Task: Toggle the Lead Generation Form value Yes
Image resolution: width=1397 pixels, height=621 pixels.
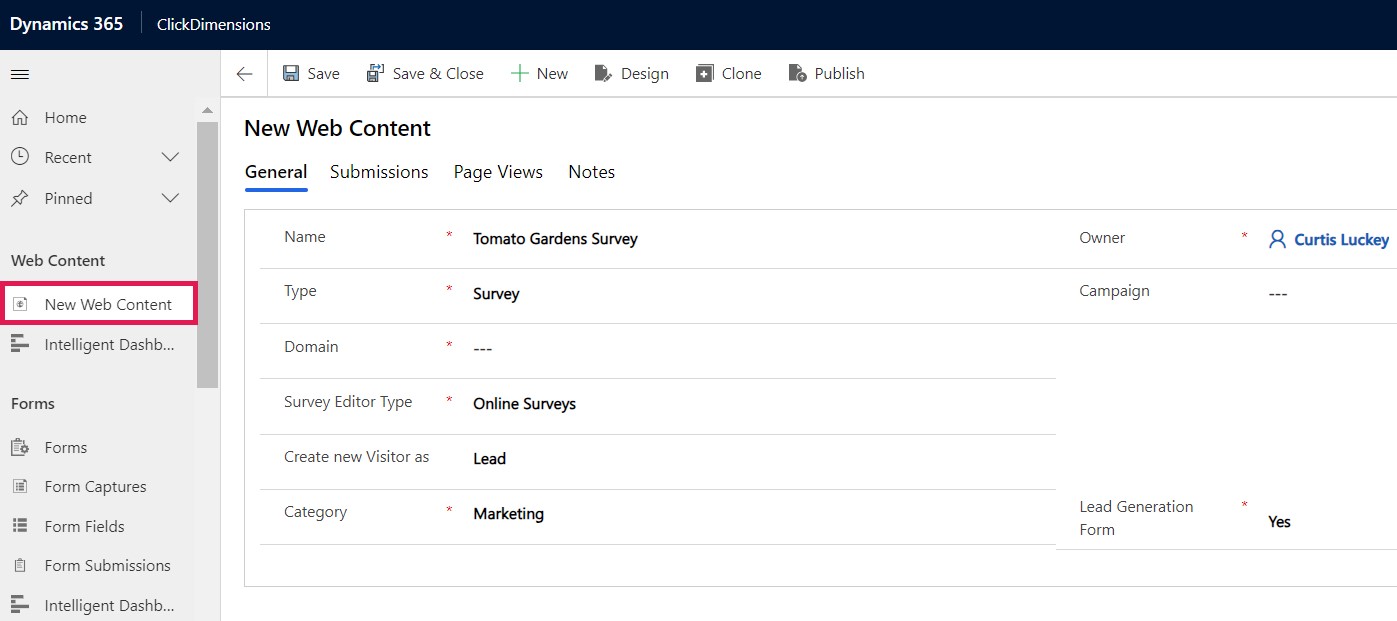Action: 1279,522
